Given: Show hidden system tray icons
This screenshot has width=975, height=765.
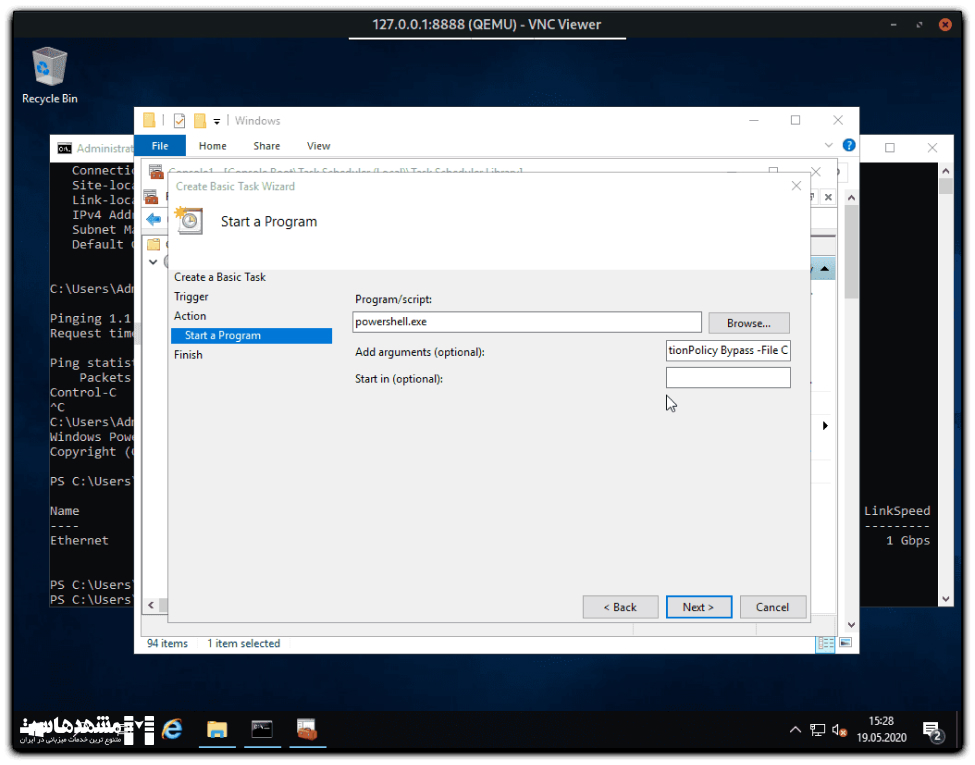Looking at the screenshot, I should (795, 730).
